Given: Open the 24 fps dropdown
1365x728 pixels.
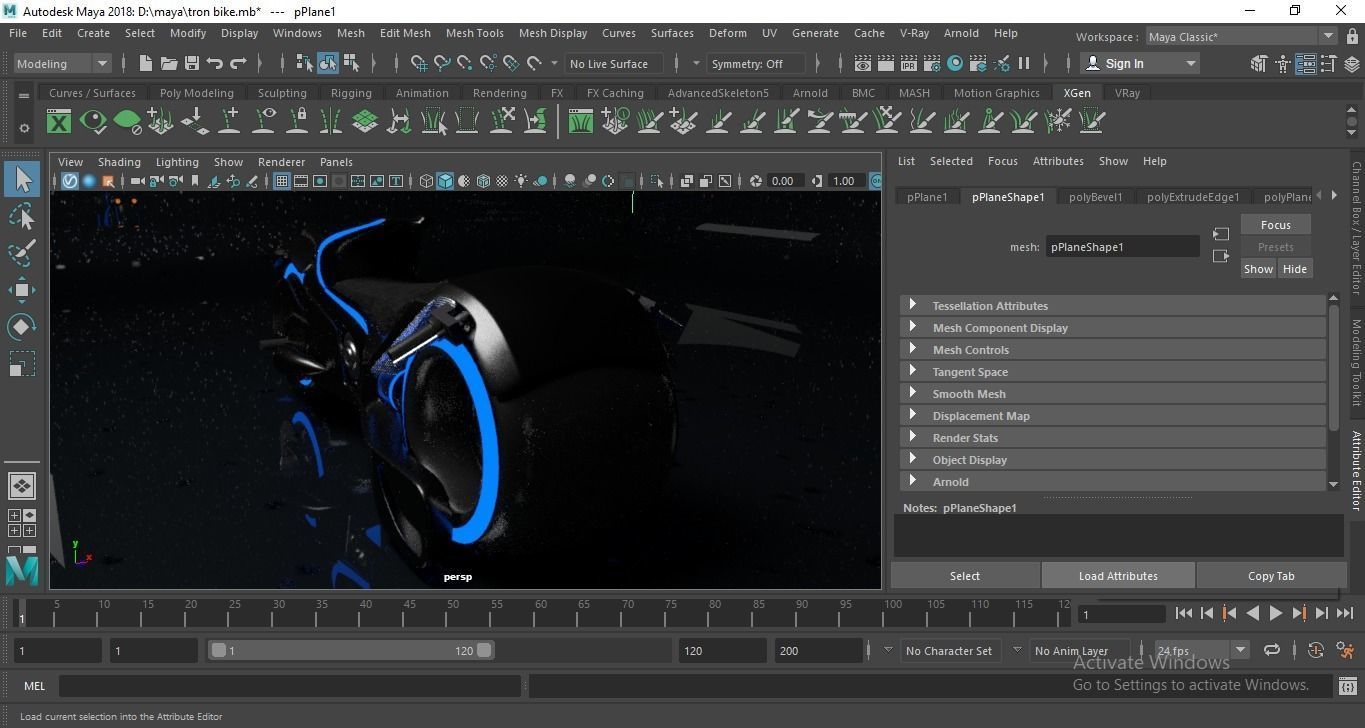Looking at the screenshot, I should pyautogui.click(x=1200, y=650).
